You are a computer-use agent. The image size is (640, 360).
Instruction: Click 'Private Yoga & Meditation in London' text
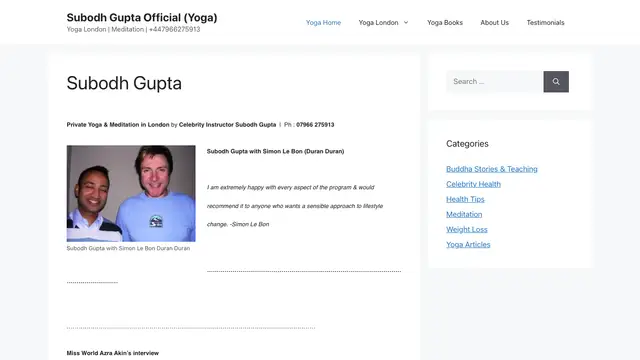coord(118,125)
